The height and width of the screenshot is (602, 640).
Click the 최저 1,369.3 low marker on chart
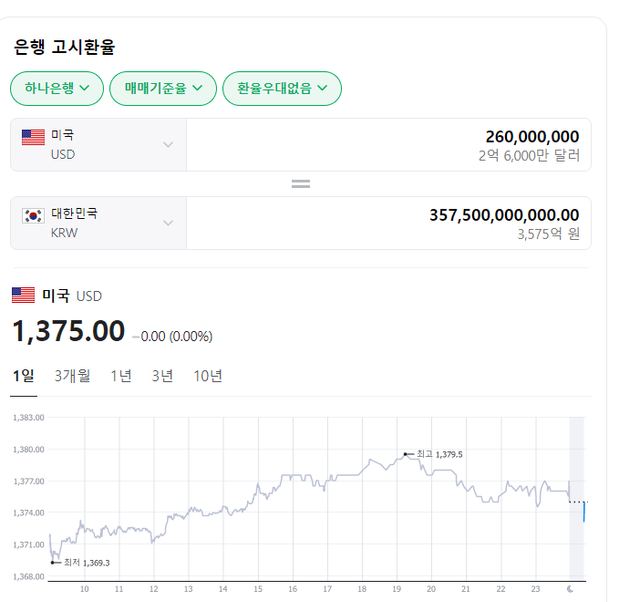coord(52,562)
